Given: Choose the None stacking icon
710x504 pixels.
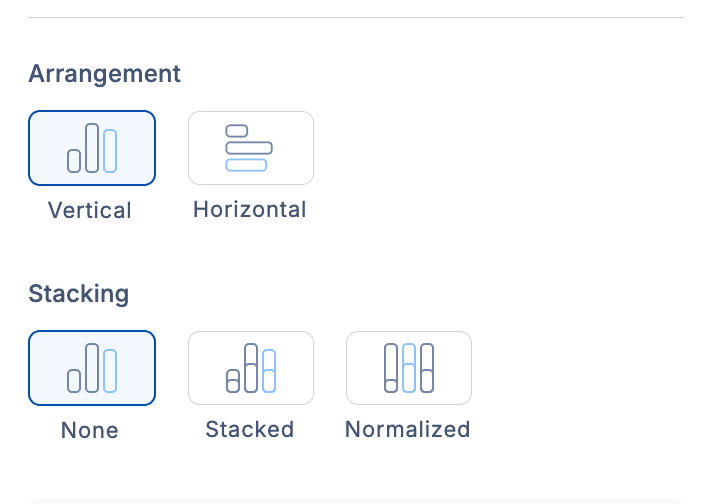Looking at the screenshot, I should tap(92, 368).
